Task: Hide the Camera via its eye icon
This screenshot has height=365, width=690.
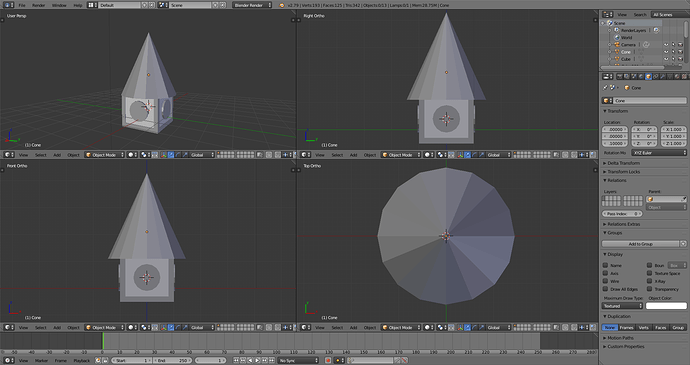Action: coord(666,44)
